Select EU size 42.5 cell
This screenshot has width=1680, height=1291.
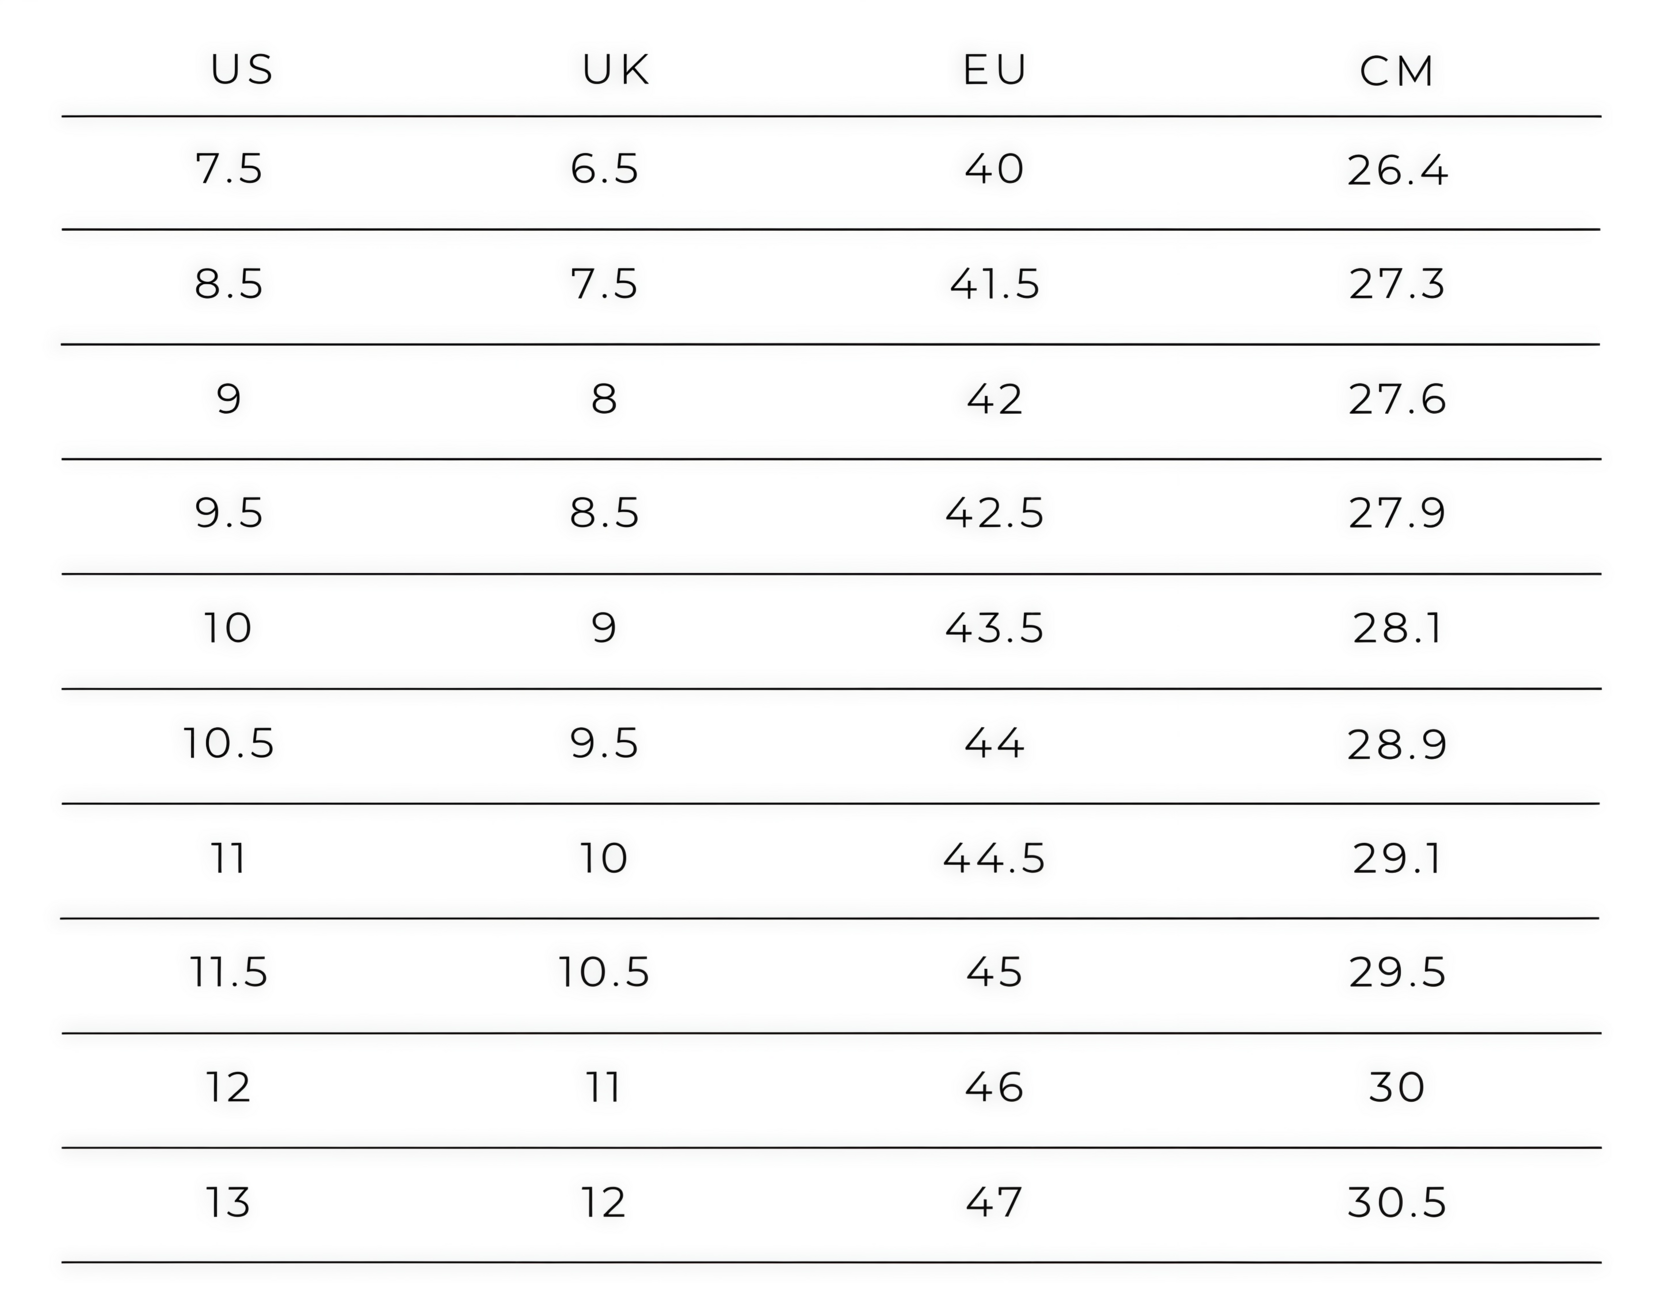[995, 514]
